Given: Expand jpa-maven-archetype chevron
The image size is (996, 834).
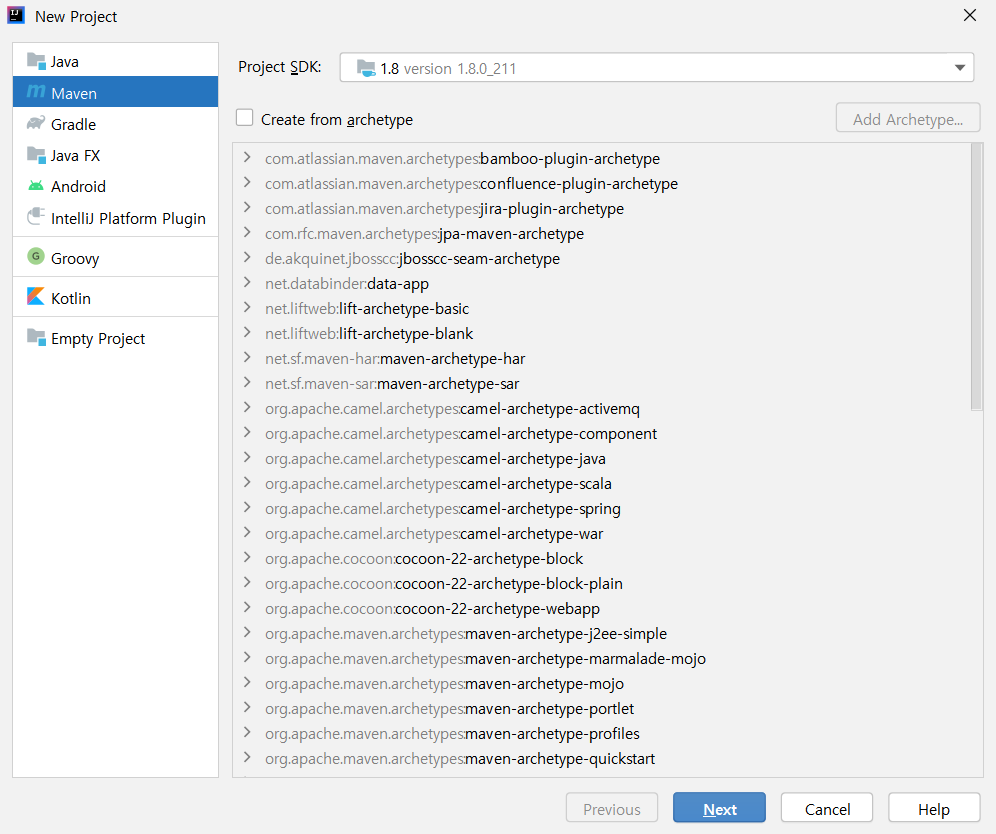Looking at the screenshot, I should [x=247, y=232].
